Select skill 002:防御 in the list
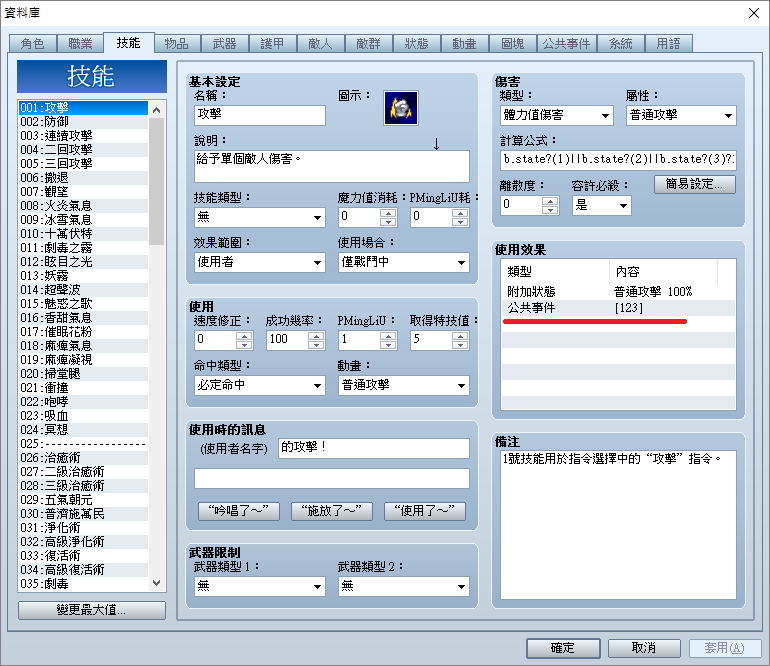Image resolution: width=770 pixels, height=666 pixels. 83,122
